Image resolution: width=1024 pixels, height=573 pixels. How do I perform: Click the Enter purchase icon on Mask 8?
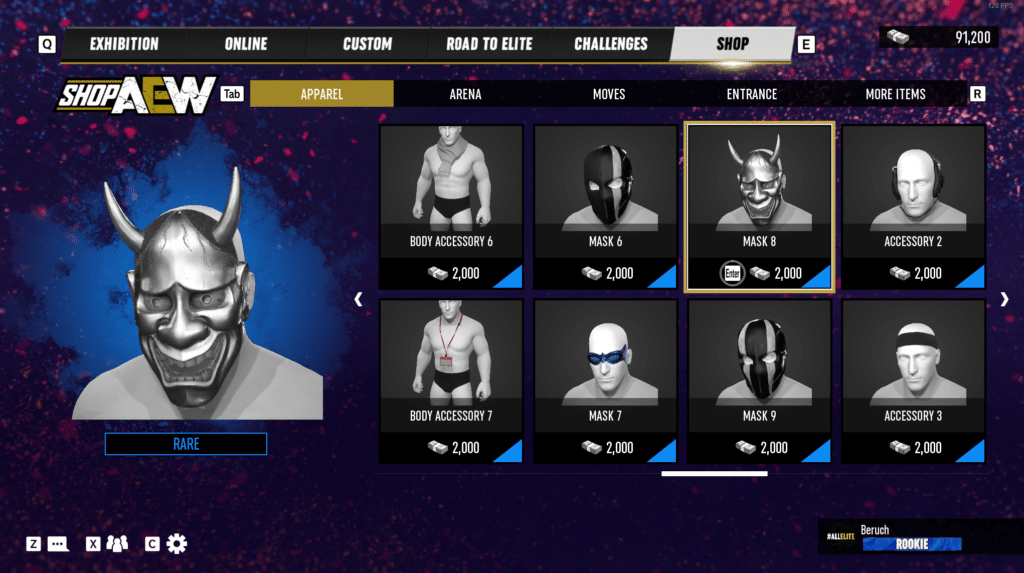click(732, 273)
